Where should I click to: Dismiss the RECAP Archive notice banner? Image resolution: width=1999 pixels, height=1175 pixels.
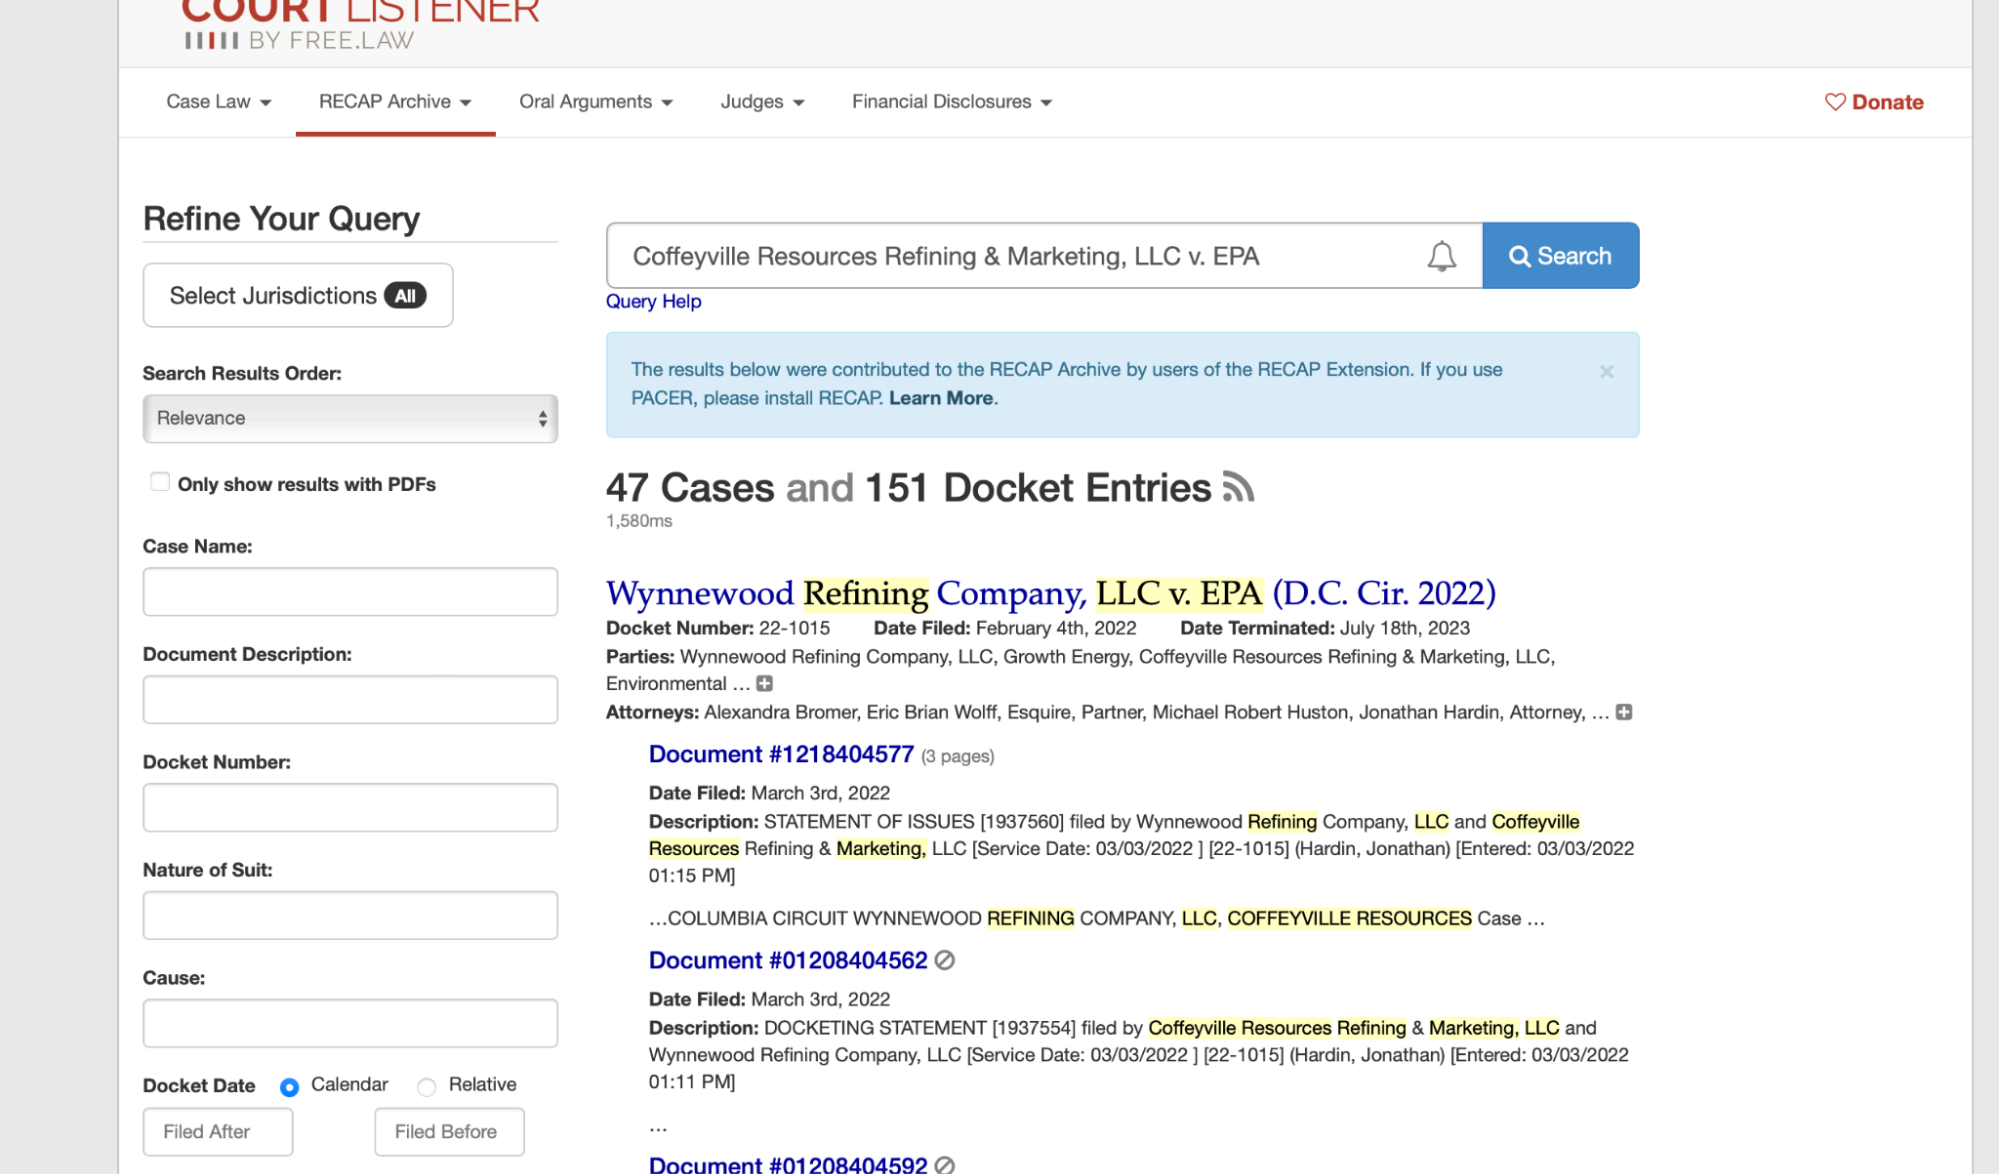click(1607, 372)
